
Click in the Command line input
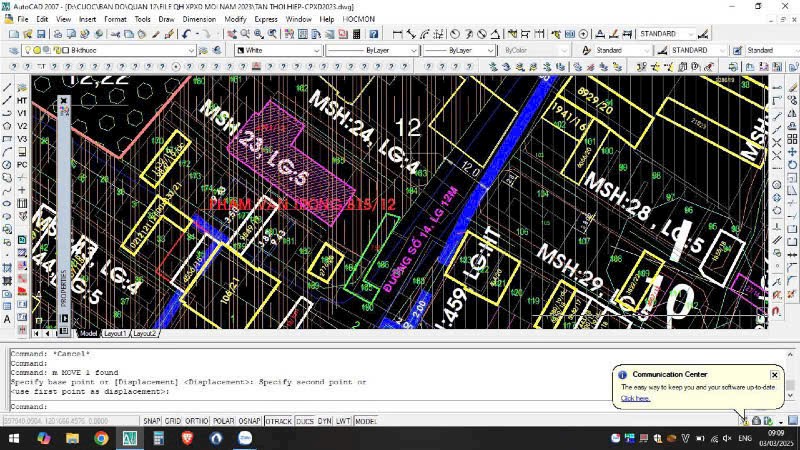click(398, 407)
